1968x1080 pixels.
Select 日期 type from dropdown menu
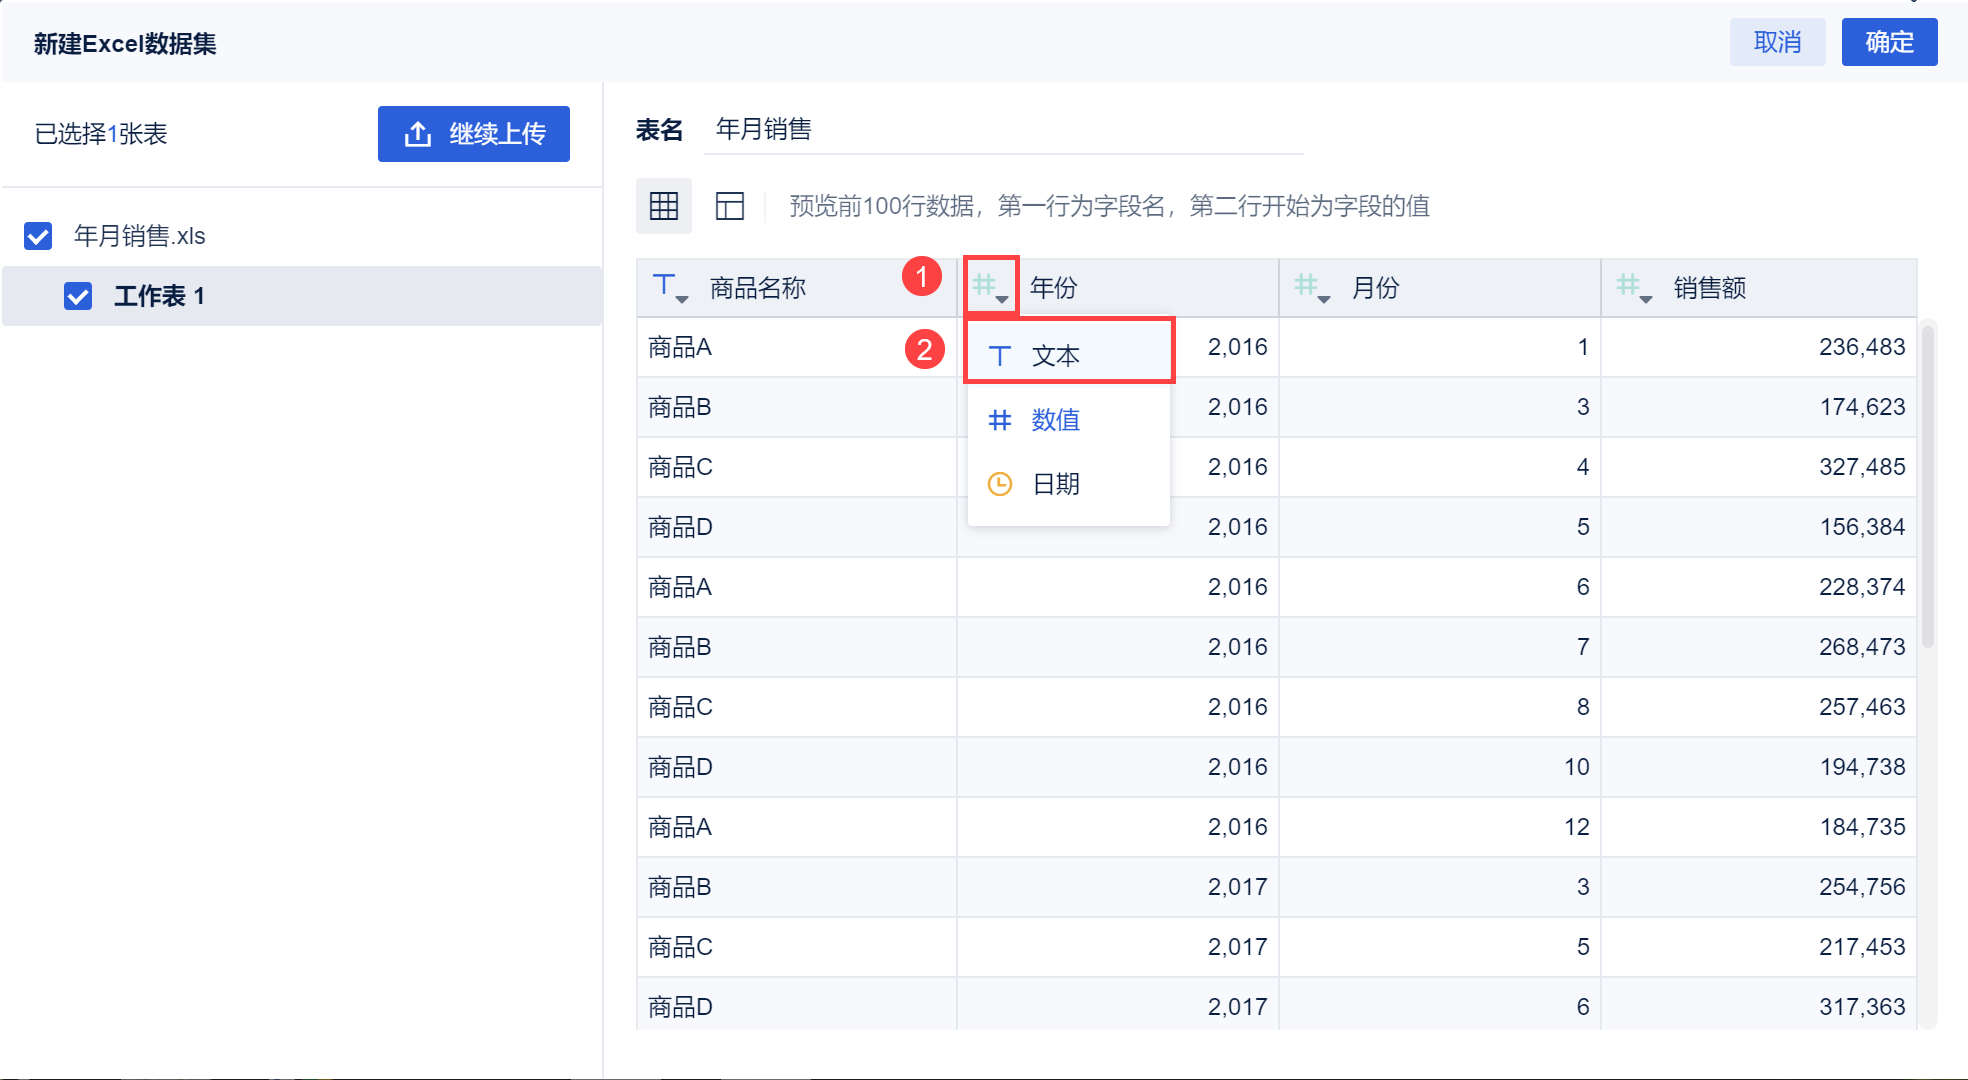pos(1056,484)
